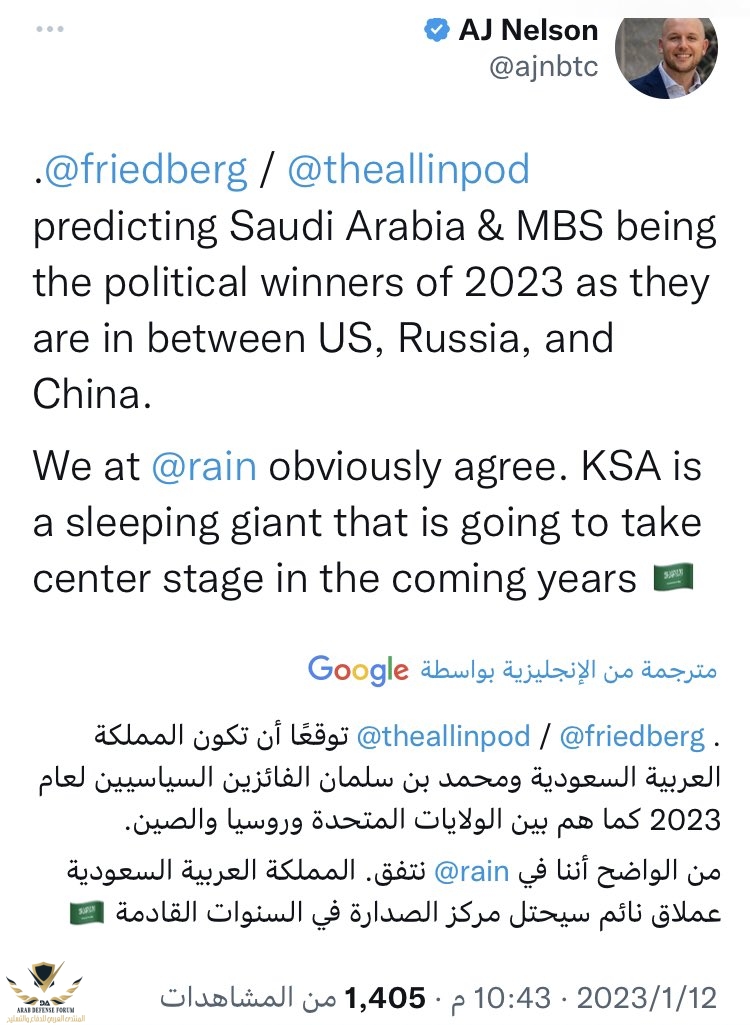This screenshot has width=750, height=1025.
Task: Click the Google logo in translation credit
Action: 358,669
